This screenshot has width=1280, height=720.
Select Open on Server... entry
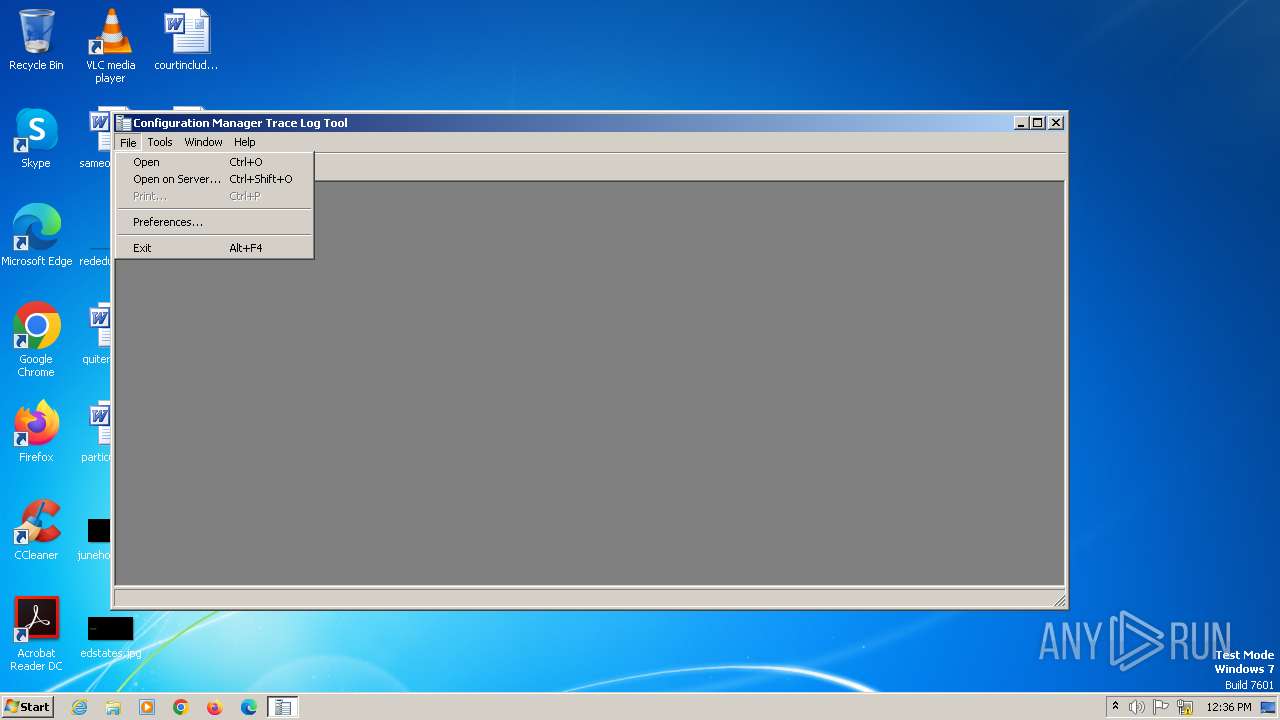(214, 179)
